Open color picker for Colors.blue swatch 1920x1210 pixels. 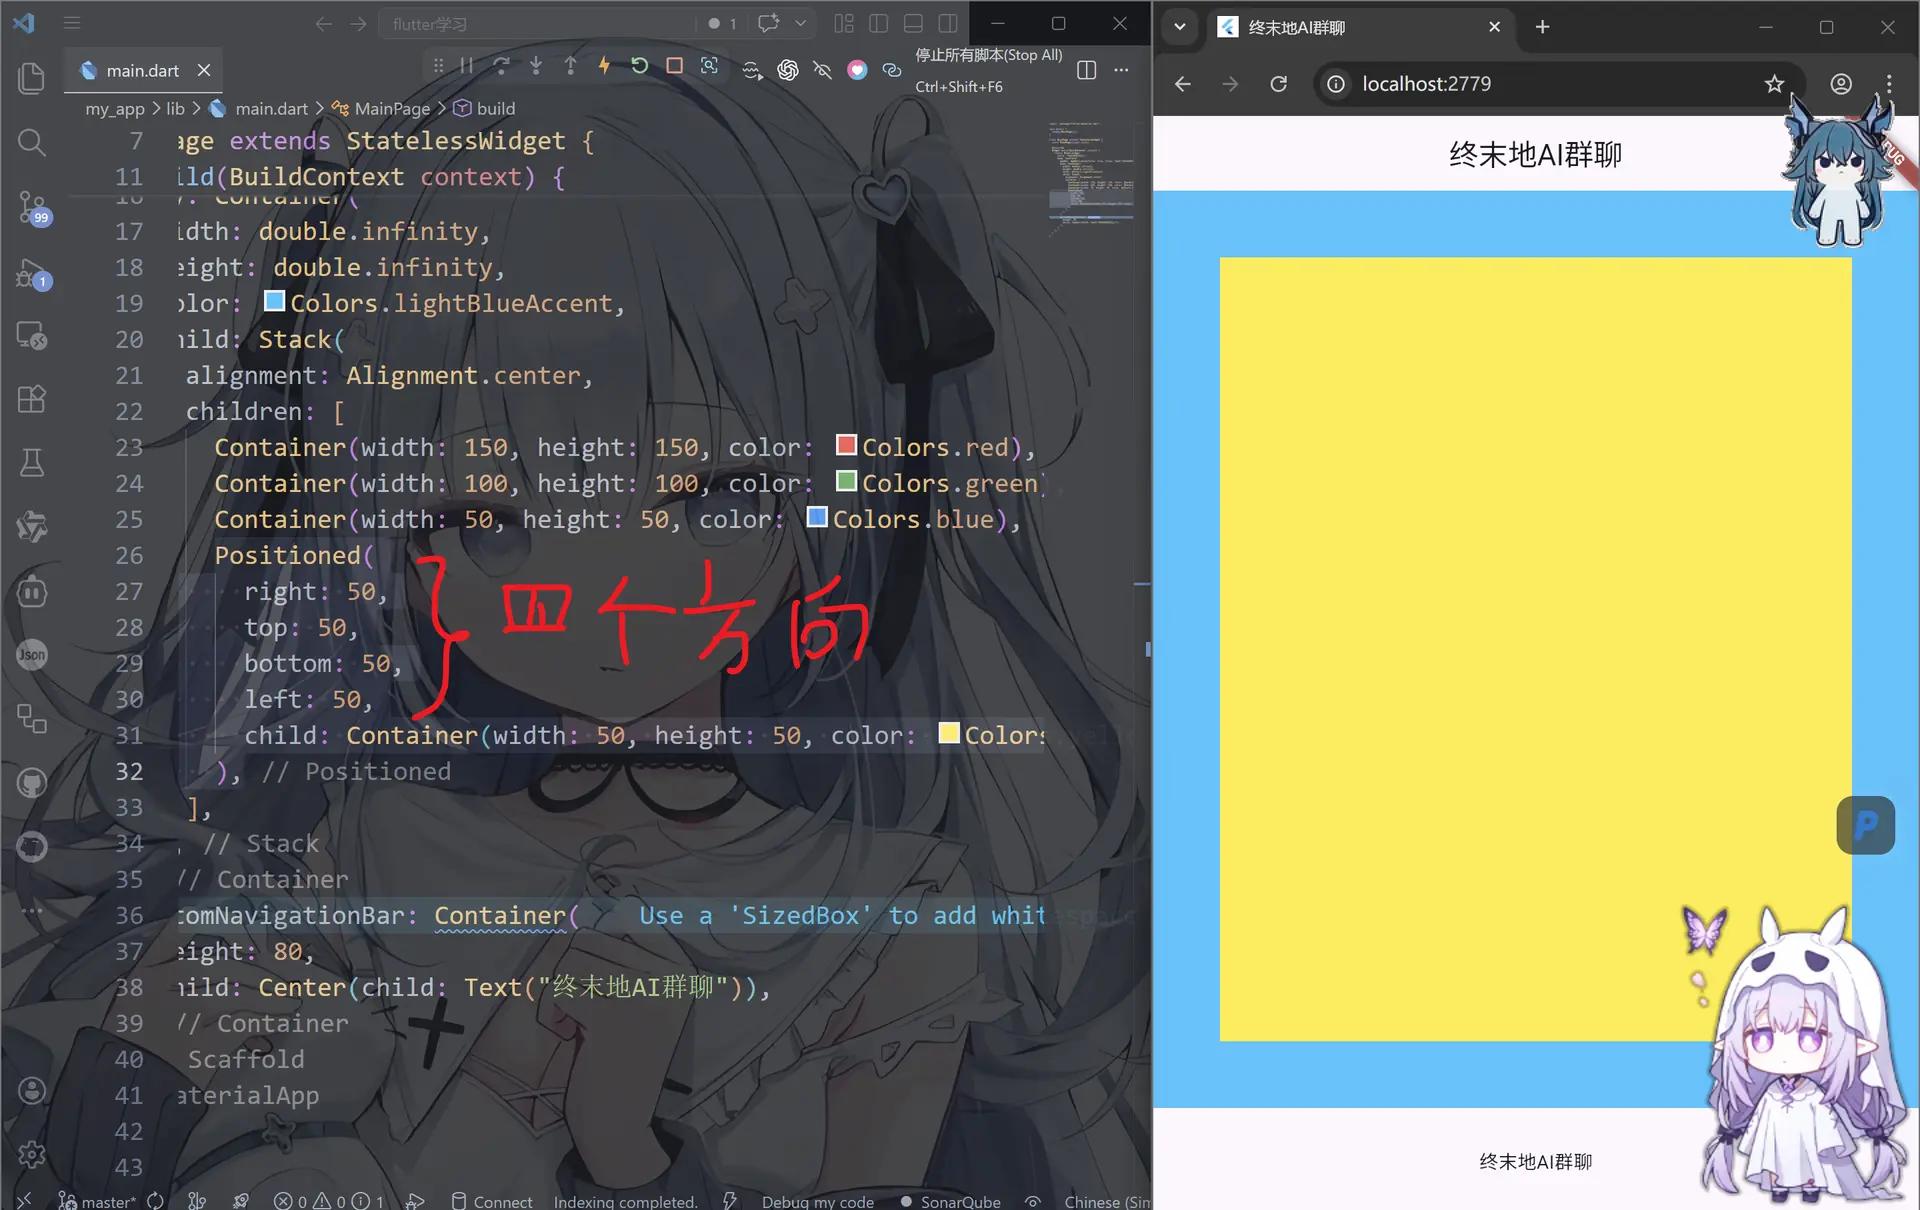click(x=817, y=517)
